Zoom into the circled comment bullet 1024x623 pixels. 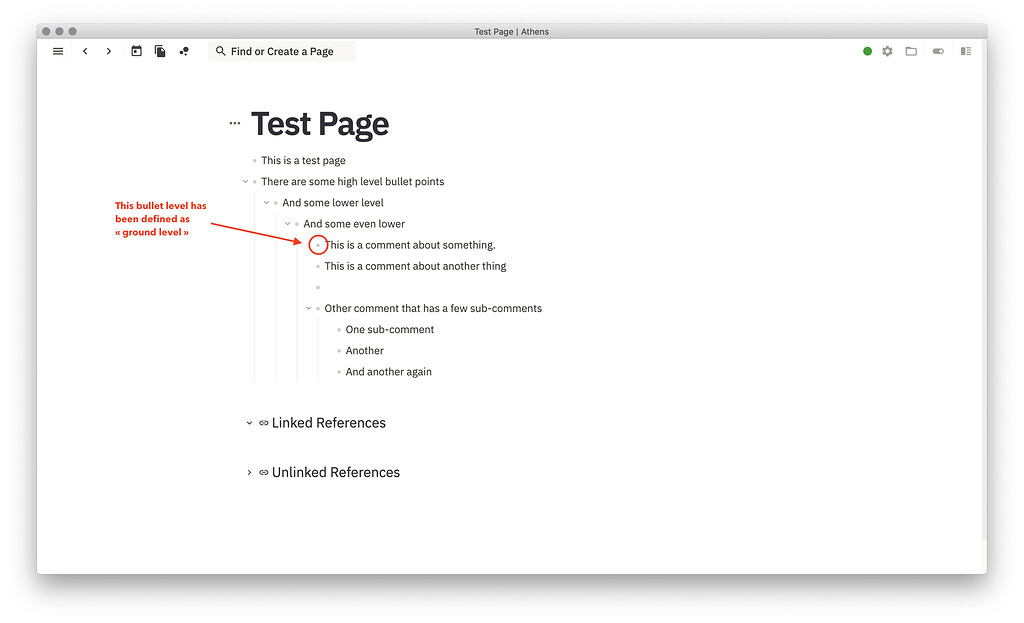point(318,244)
